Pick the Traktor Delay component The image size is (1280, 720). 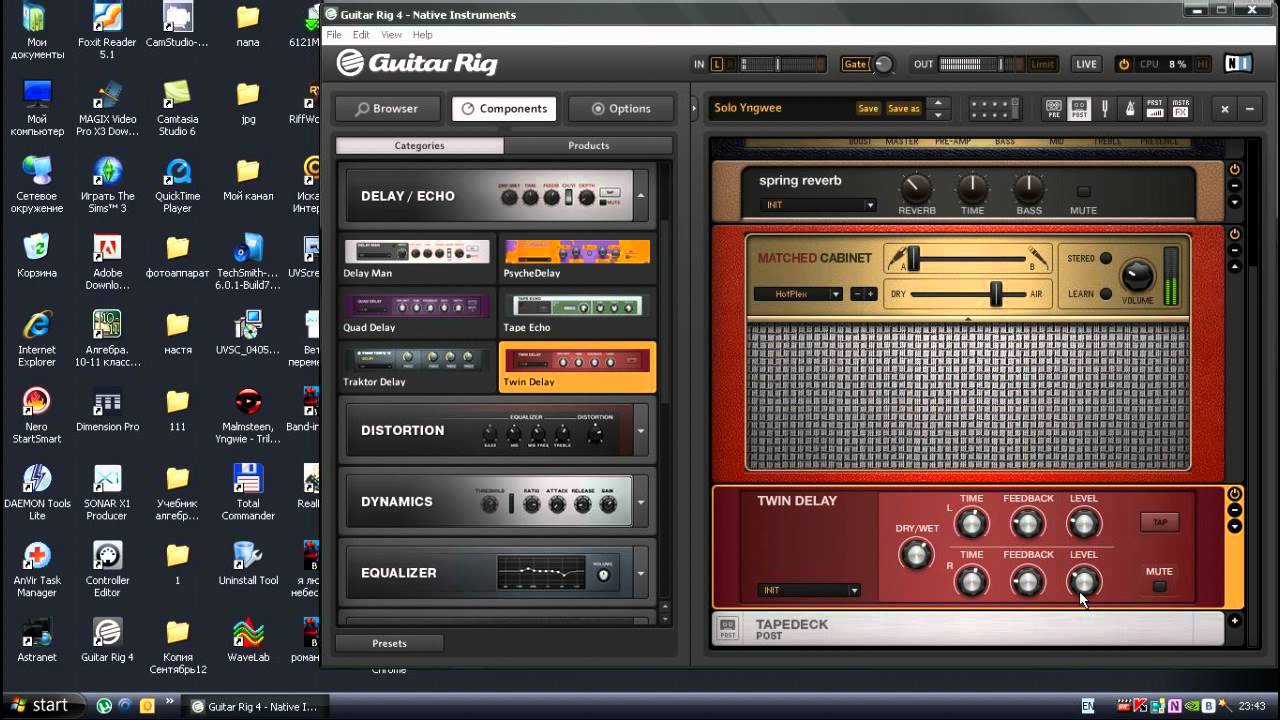click(418, 367)
